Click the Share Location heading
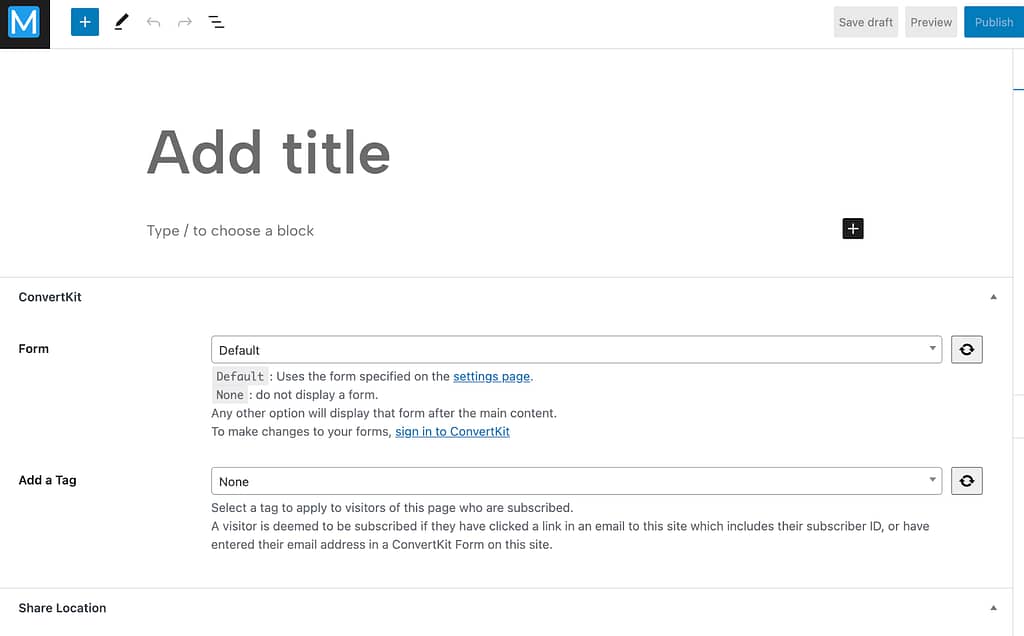This screenshot has width=1024, height=636. coord(62,608)
